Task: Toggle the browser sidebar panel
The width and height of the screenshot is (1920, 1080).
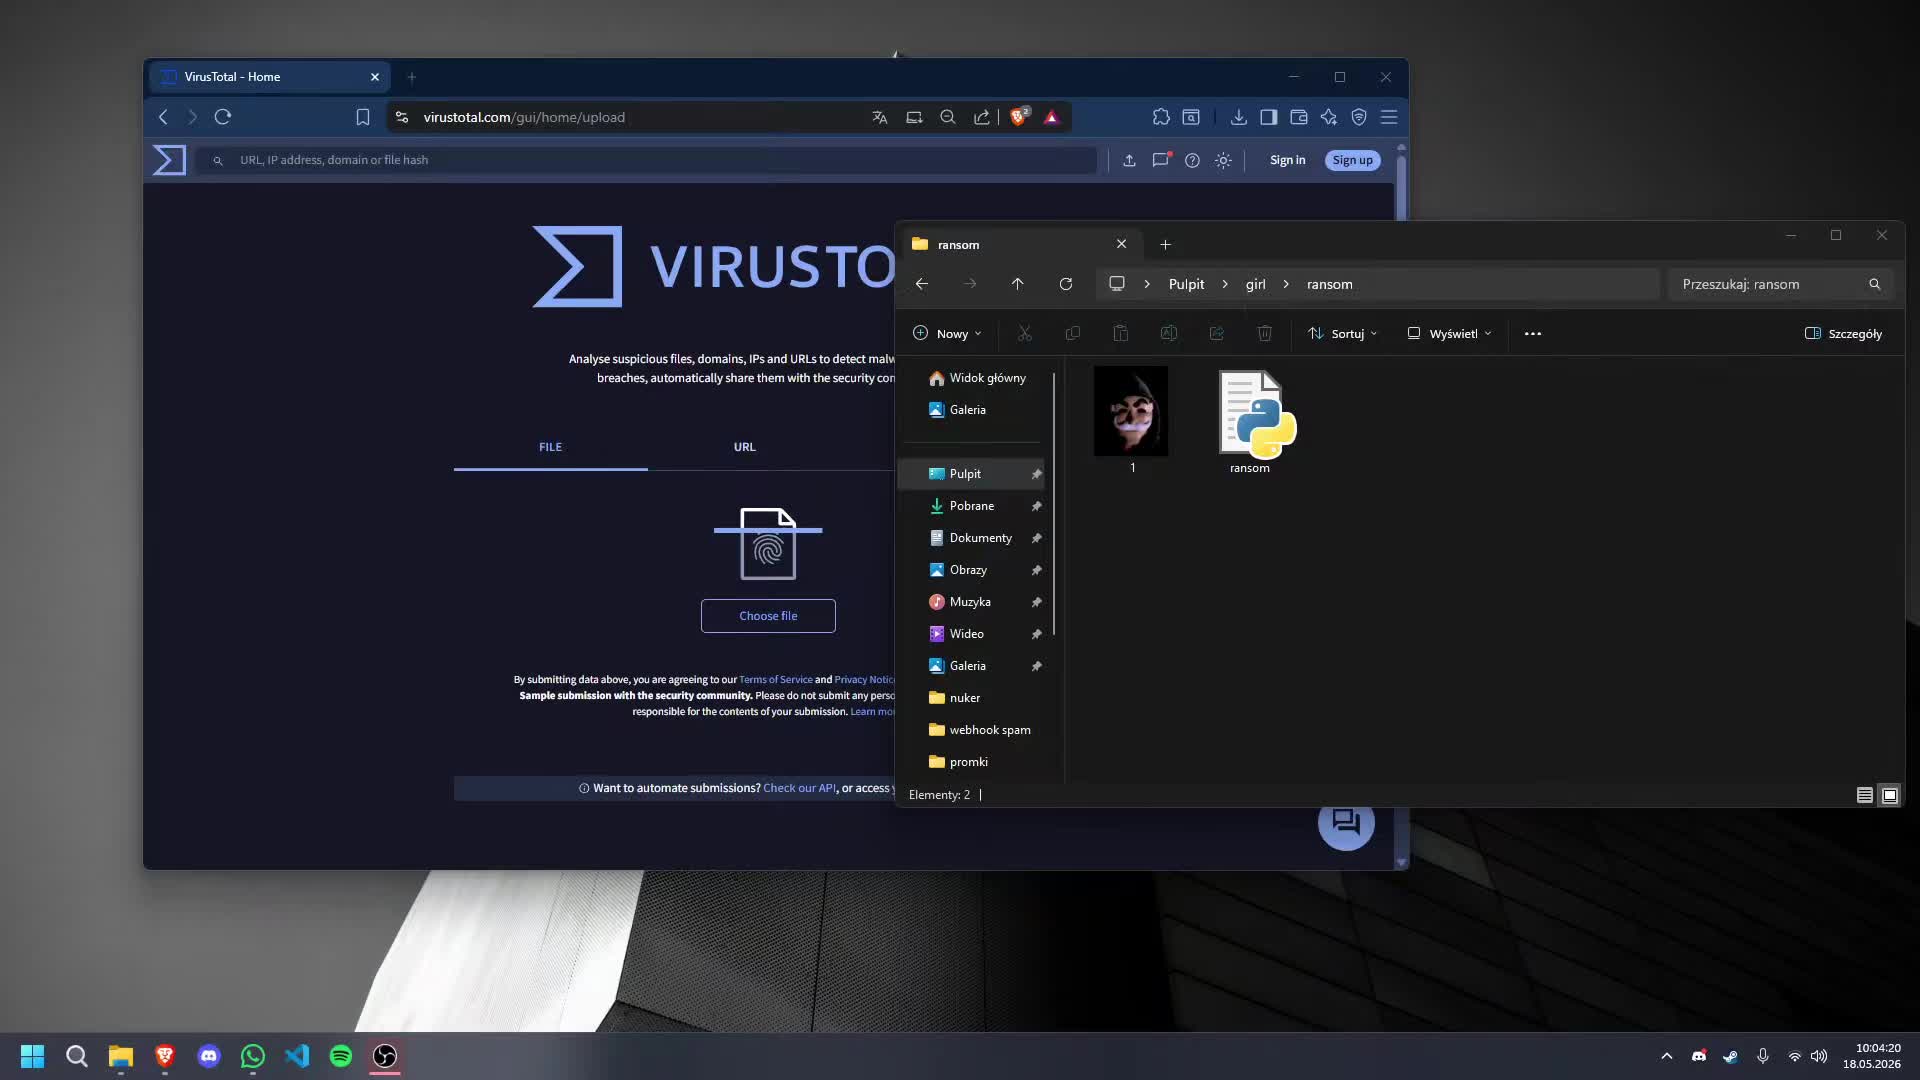Action: click(x=1269, y=117)
